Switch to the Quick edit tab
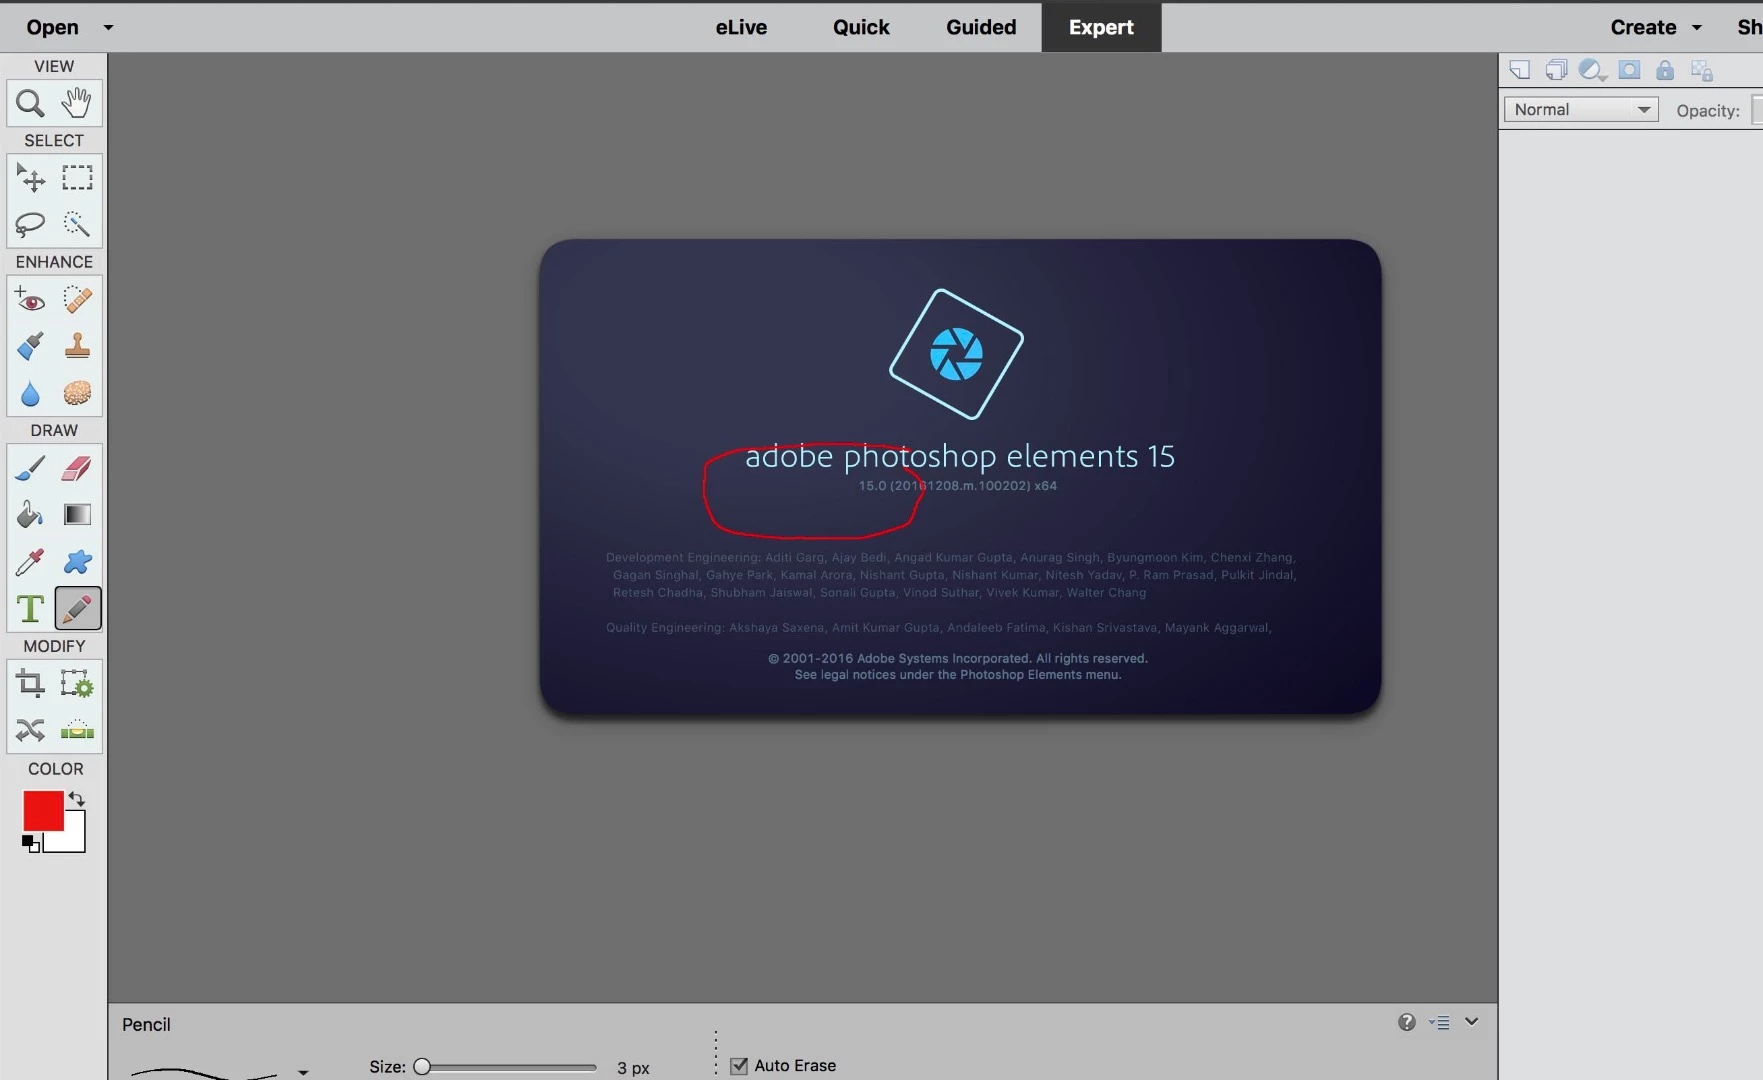Screen dimensions: 1763x1080 click(x=861, y=27)
